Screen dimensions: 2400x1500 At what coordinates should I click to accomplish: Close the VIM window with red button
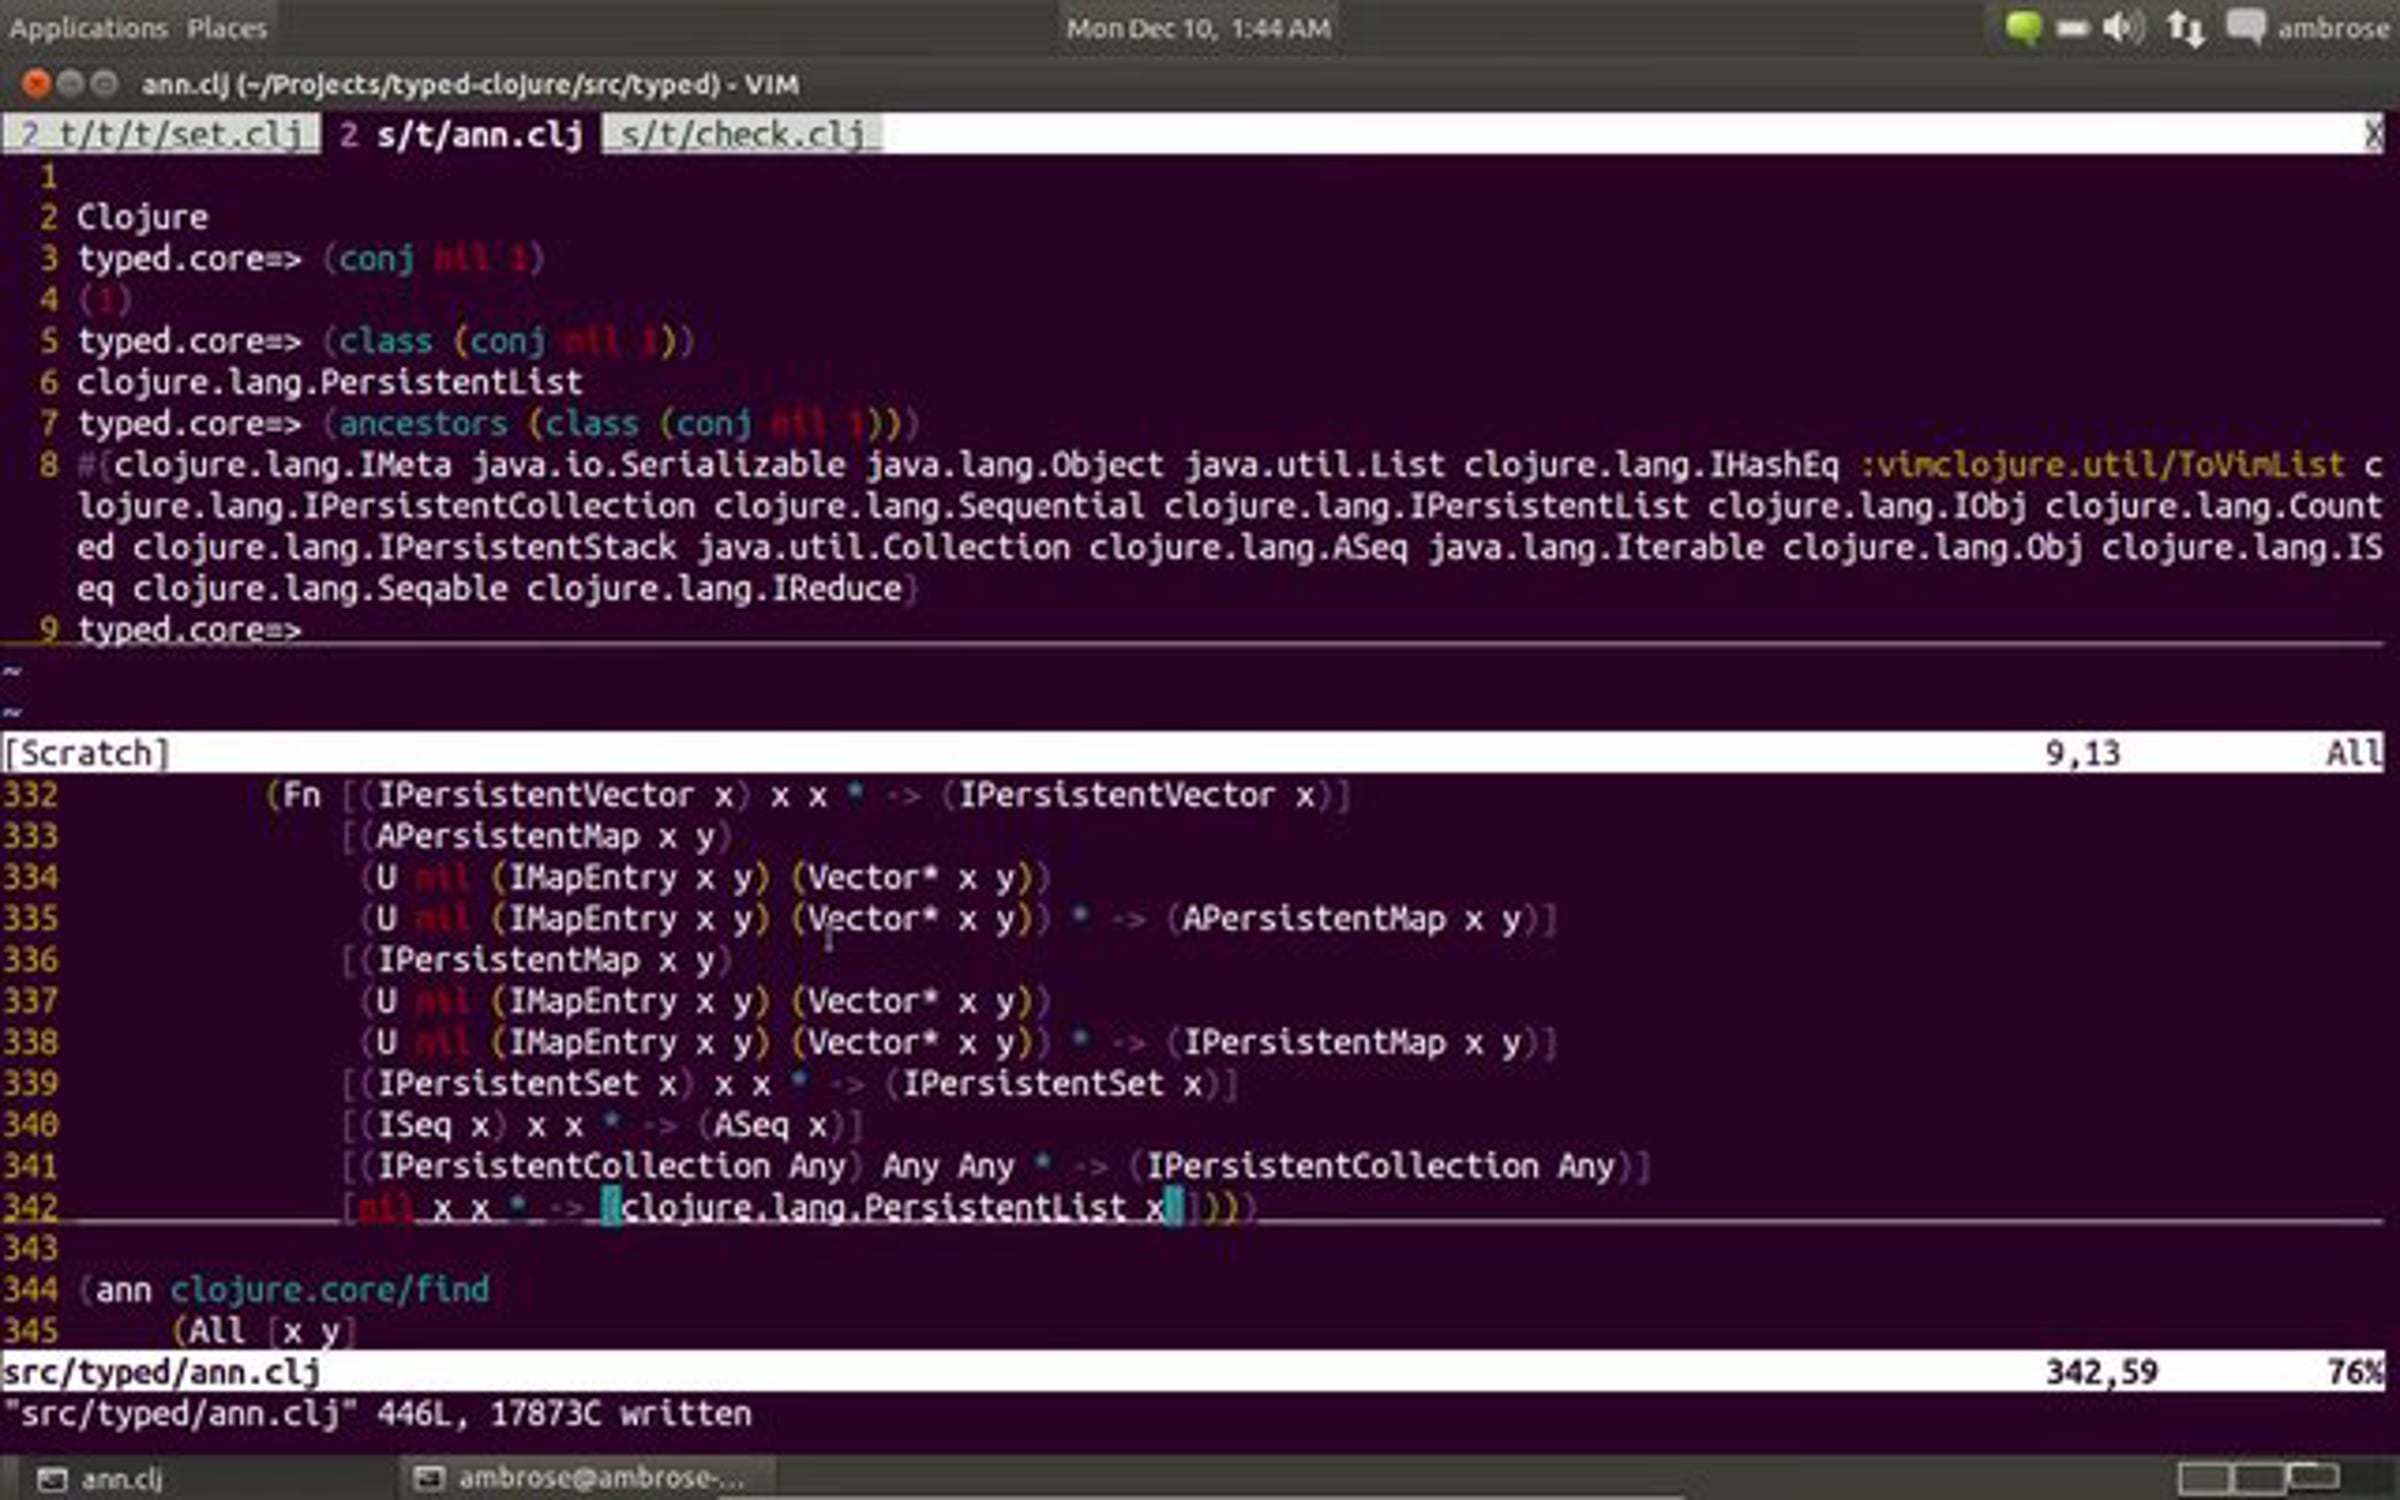pos(36,84)
